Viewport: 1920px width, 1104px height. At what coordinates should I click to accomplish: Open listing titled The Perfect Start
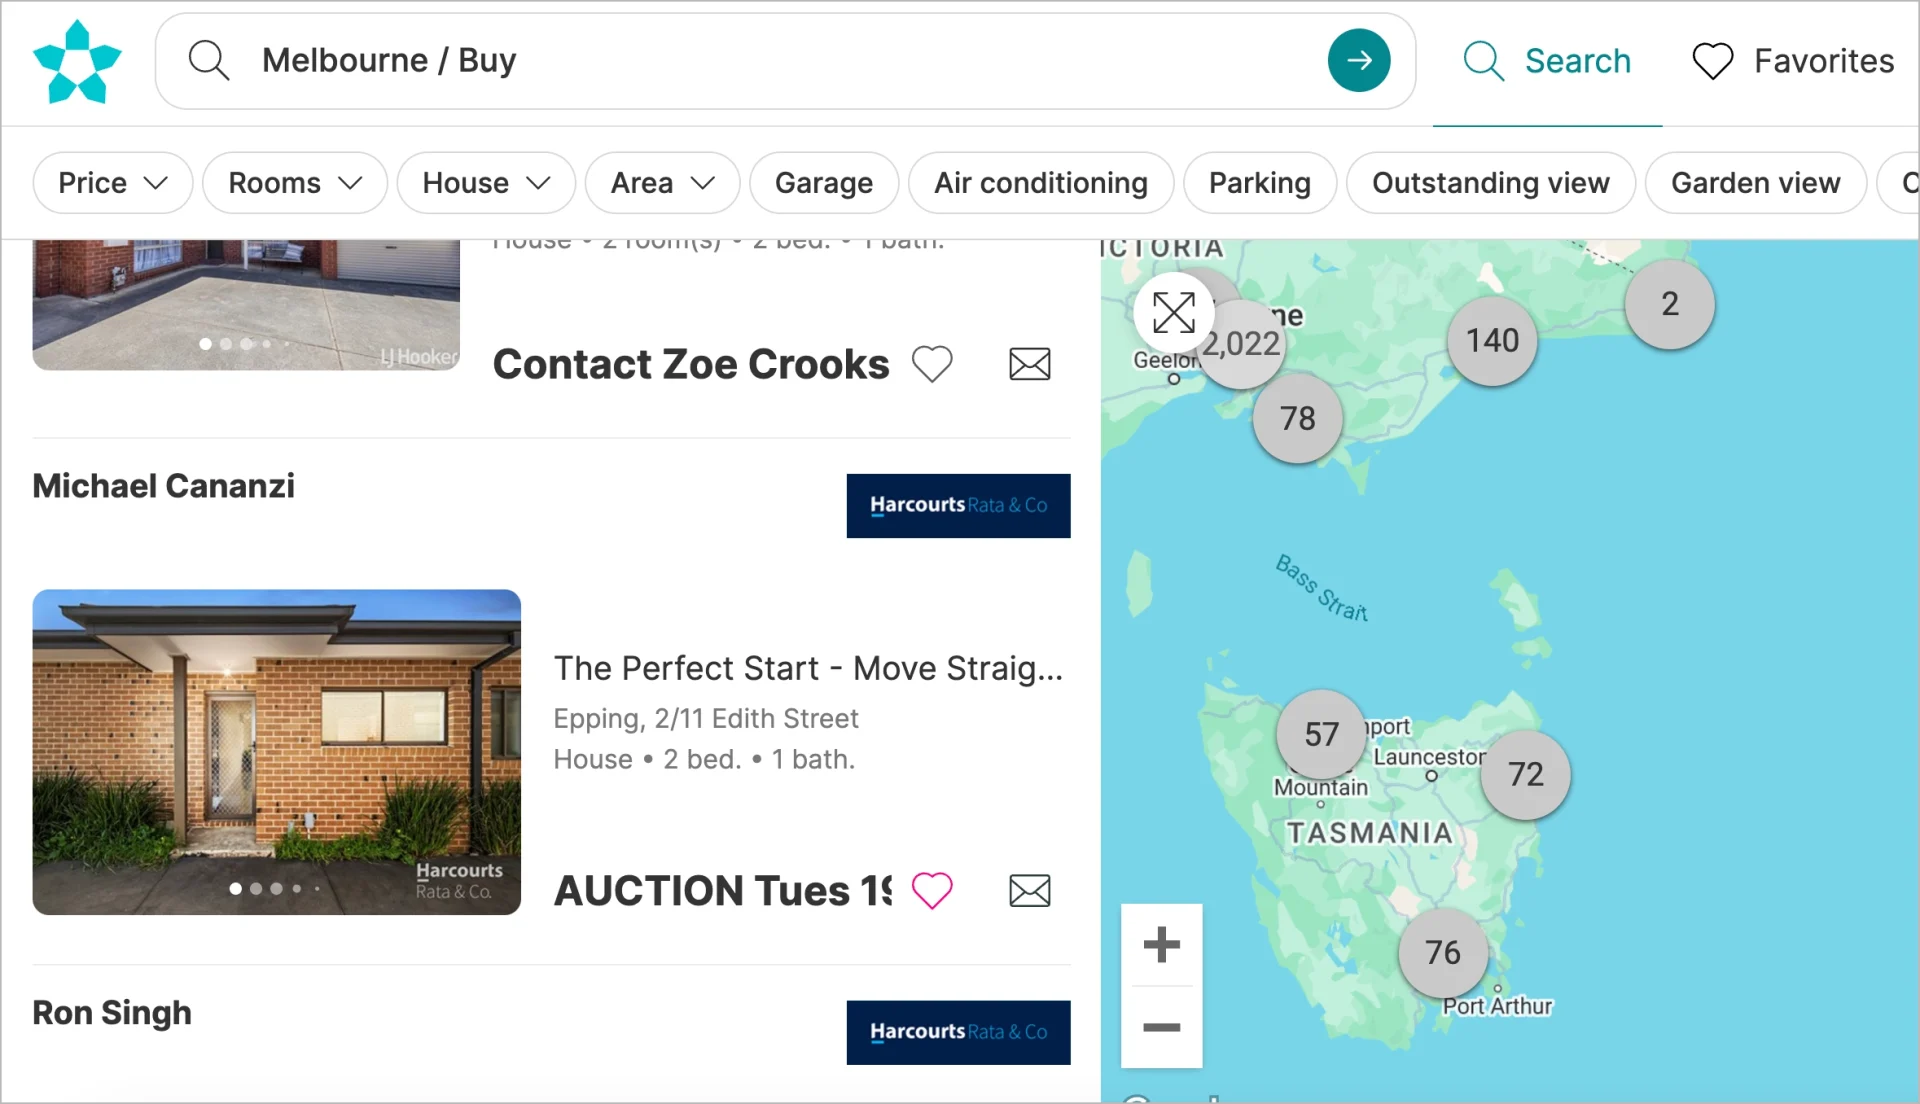pyautogui.click(x=808, y=668)
